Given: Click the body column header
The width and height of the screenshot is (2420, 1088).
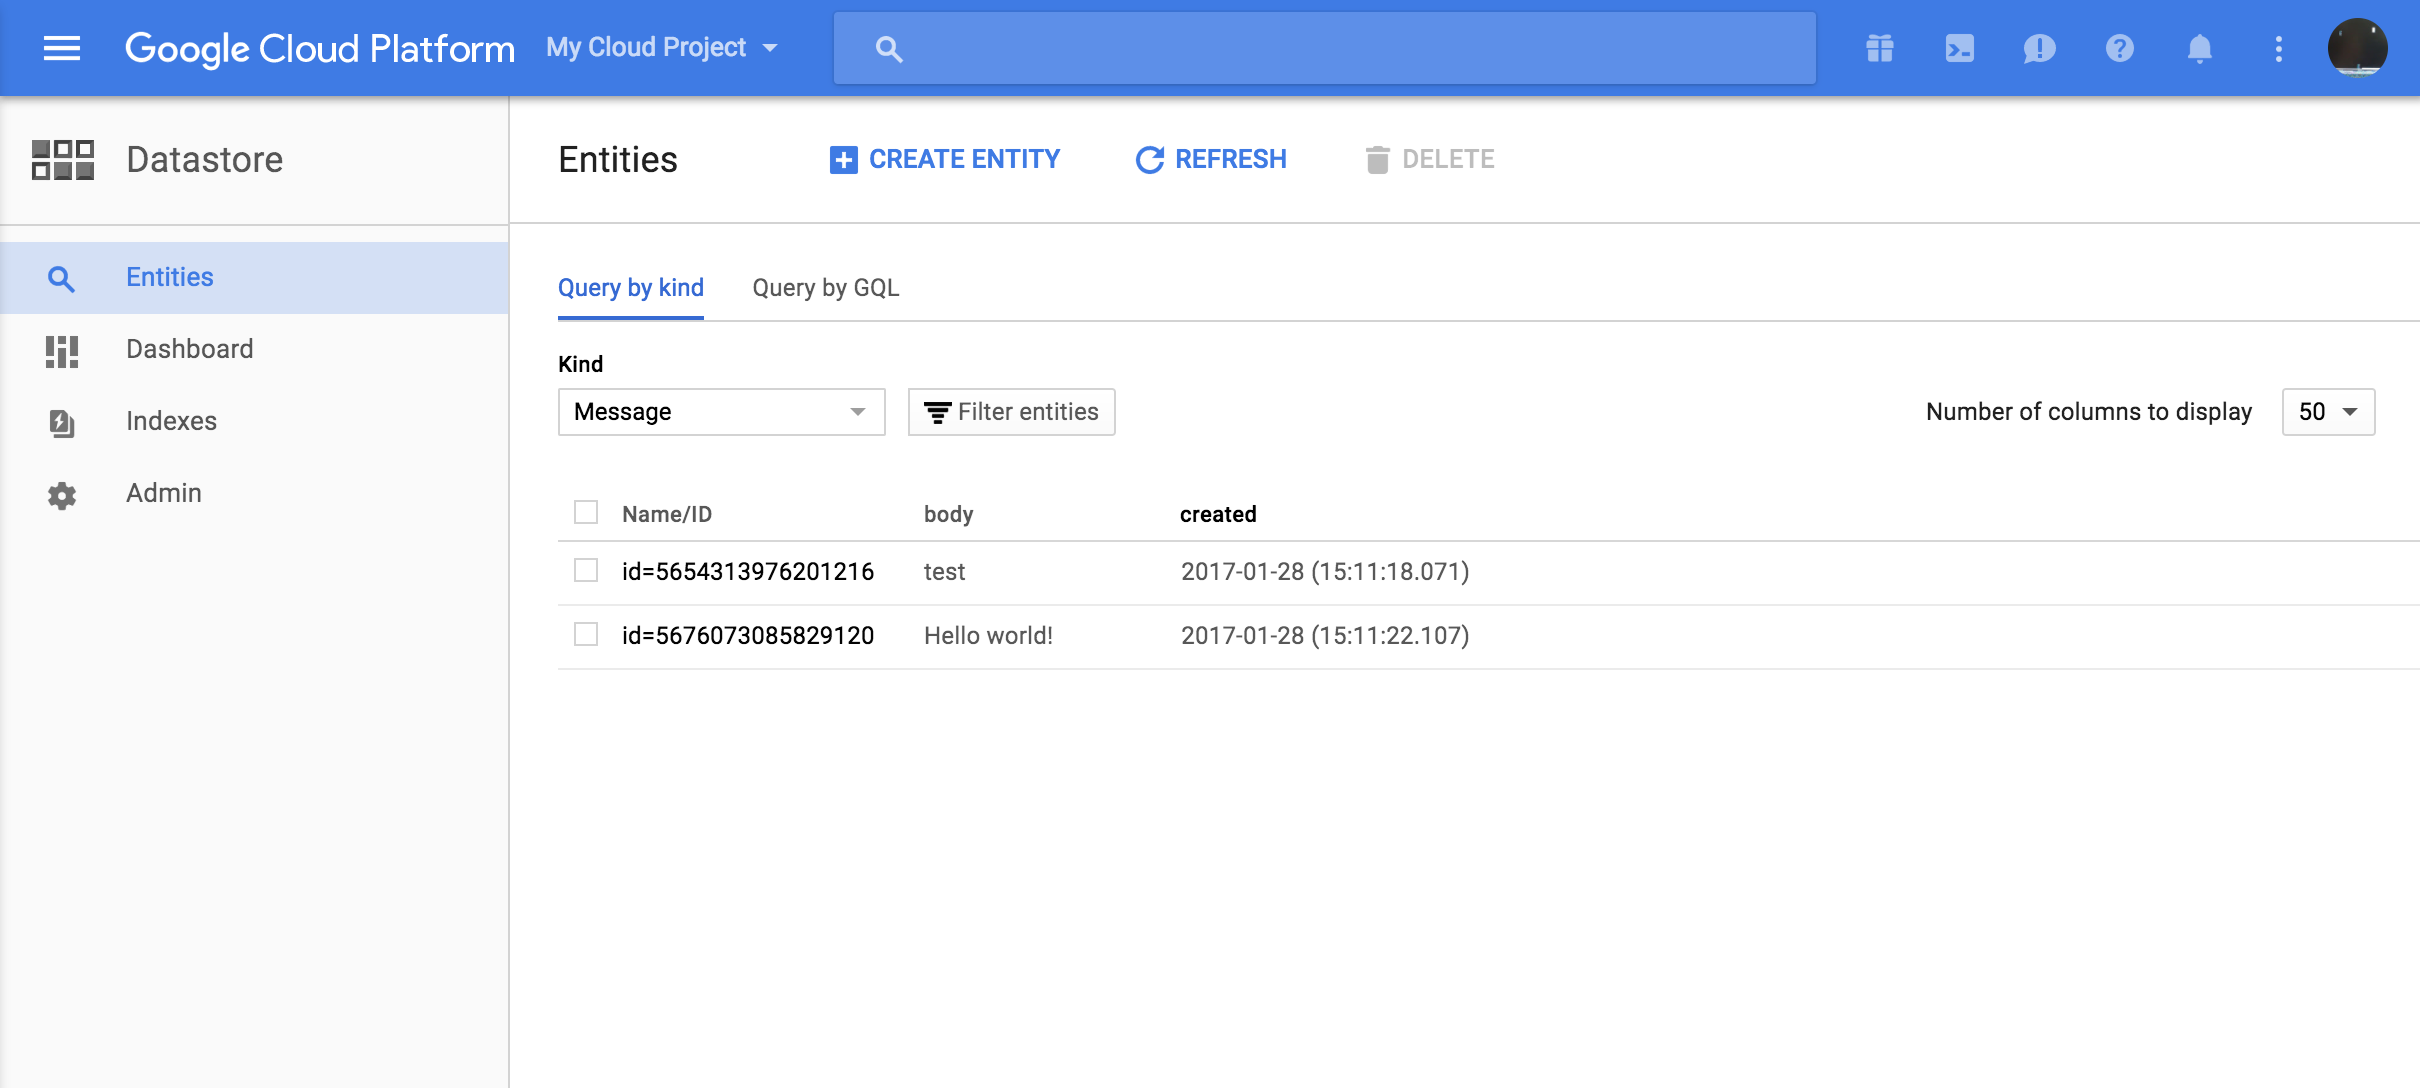Looking at the screenshot, I should (948, 514).
